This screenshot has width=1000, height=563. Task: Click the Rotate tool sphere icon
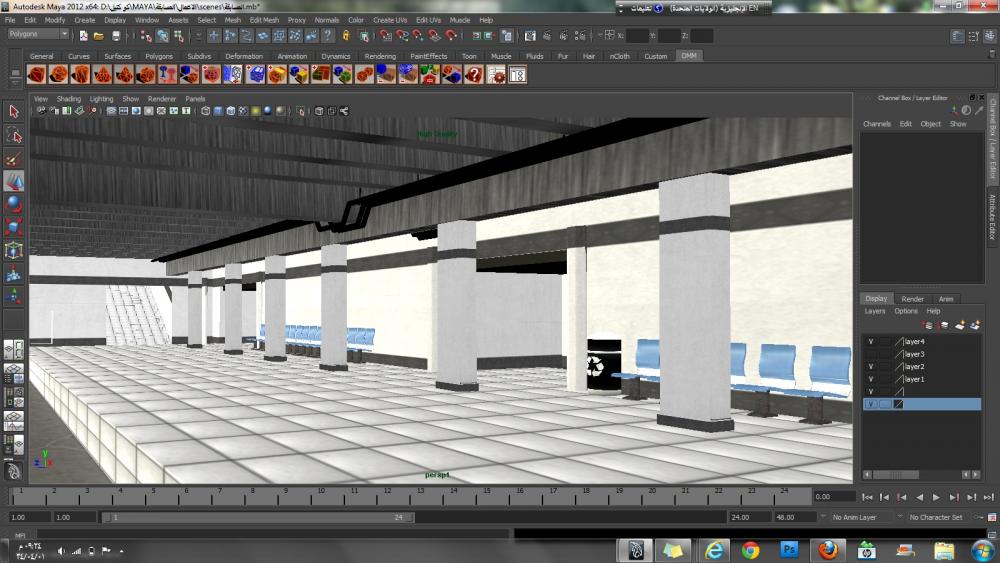pos(13,204)
